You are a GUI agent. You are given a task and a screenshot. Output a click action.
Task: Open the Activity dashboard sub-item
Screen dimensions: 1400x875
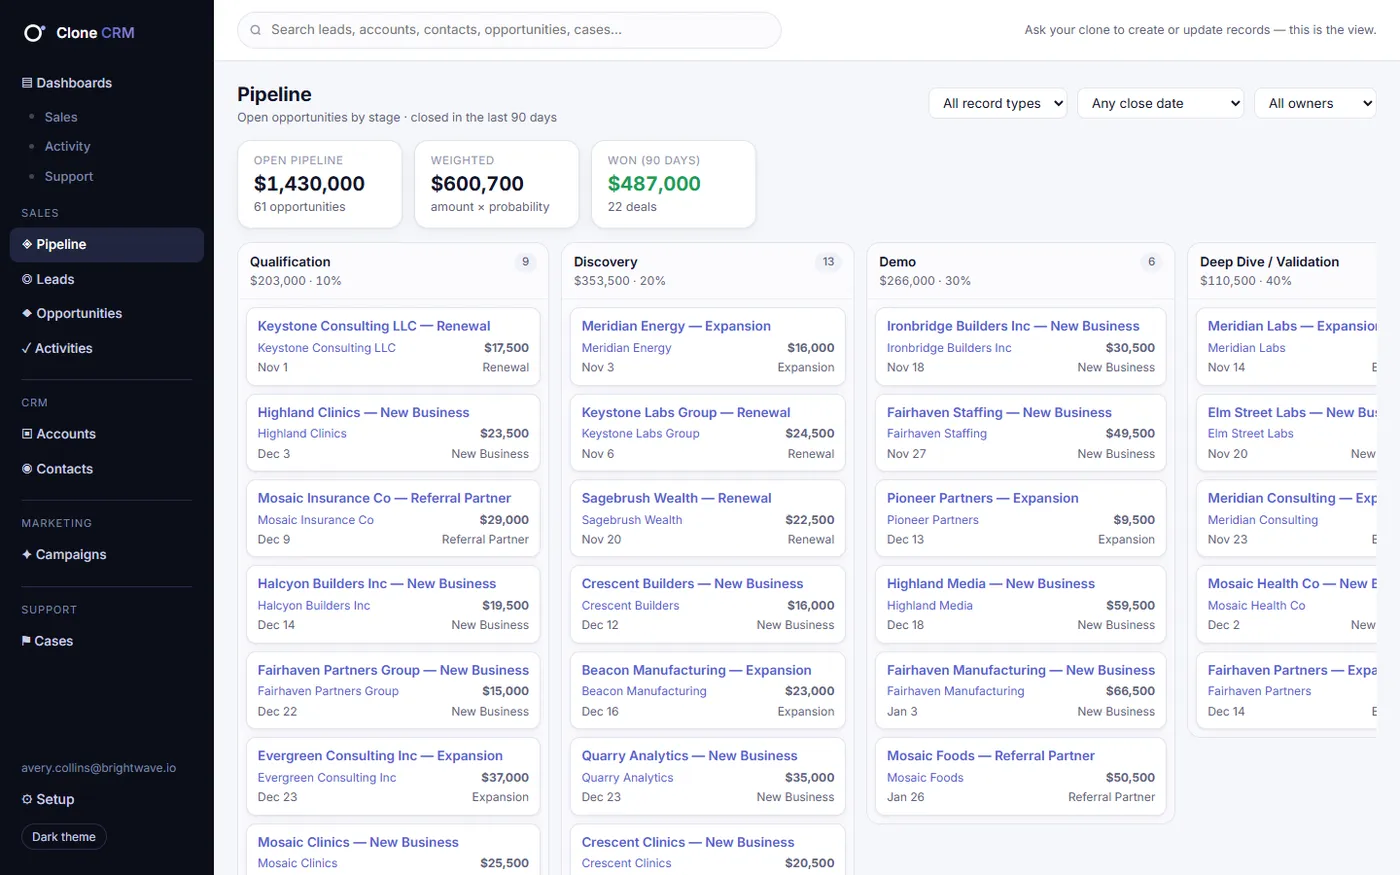pyautogui.click(x=67, y=146)
